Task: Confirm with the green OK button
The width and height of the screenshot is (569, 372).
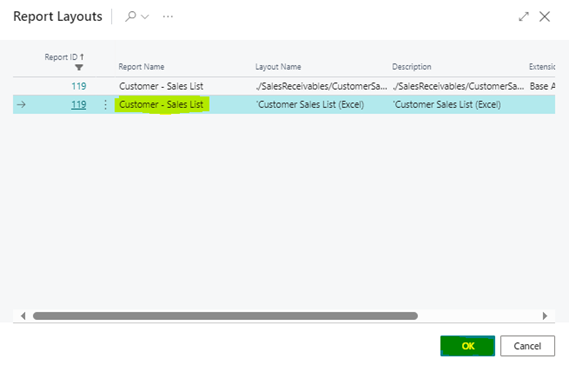Action: pos(467,346)
